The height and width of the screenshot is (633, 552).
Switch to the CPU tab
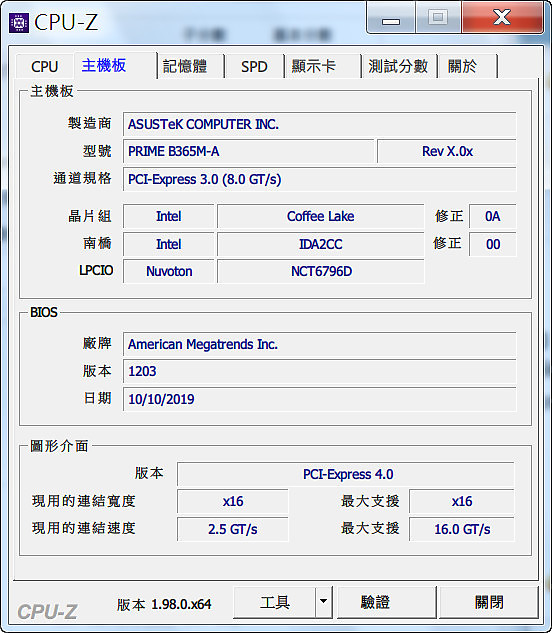44,66
